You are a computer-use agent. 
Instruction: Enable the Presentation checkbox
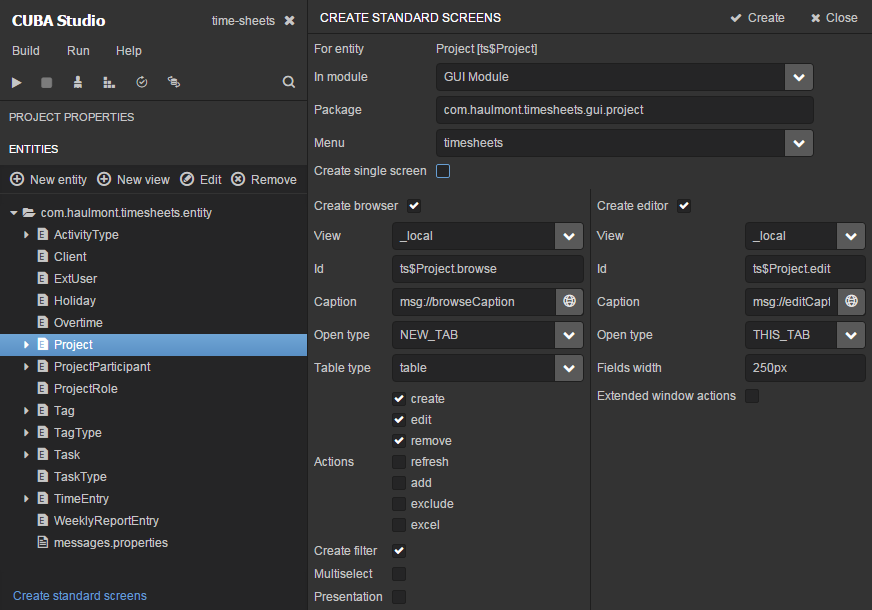[x=399, y=597]
